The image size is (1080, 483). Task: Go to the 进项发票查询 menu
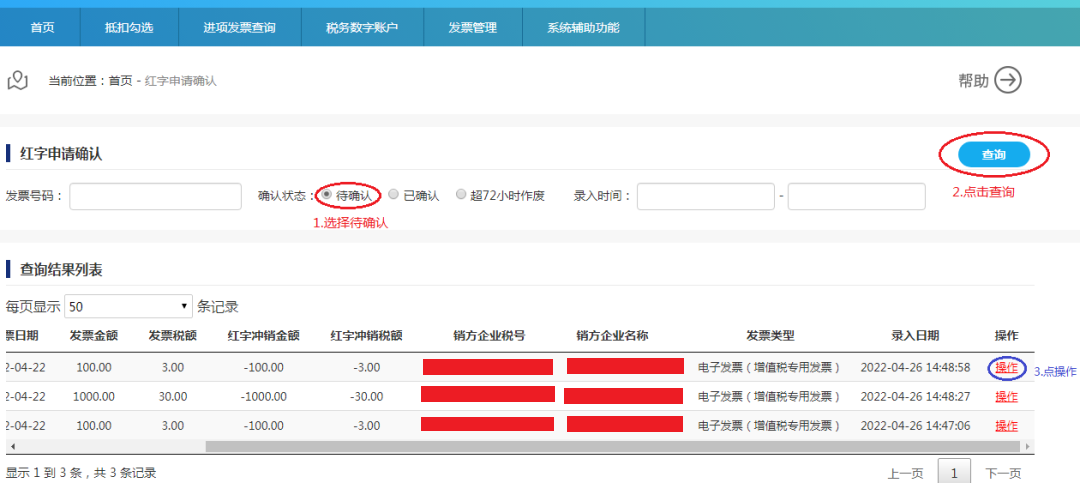coord(240,27)
